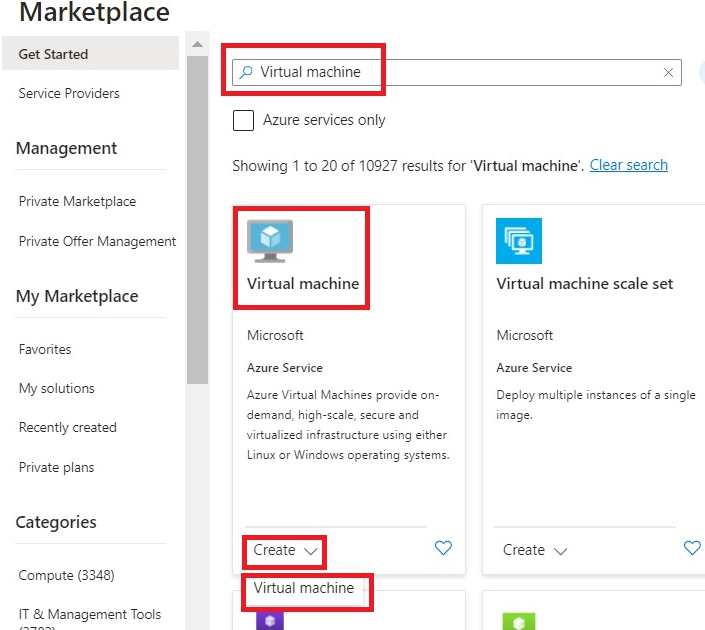Viewport: 705px width, 630px height.
Task: Choose Virtual machine from Create menu
Action: [303, 588]
